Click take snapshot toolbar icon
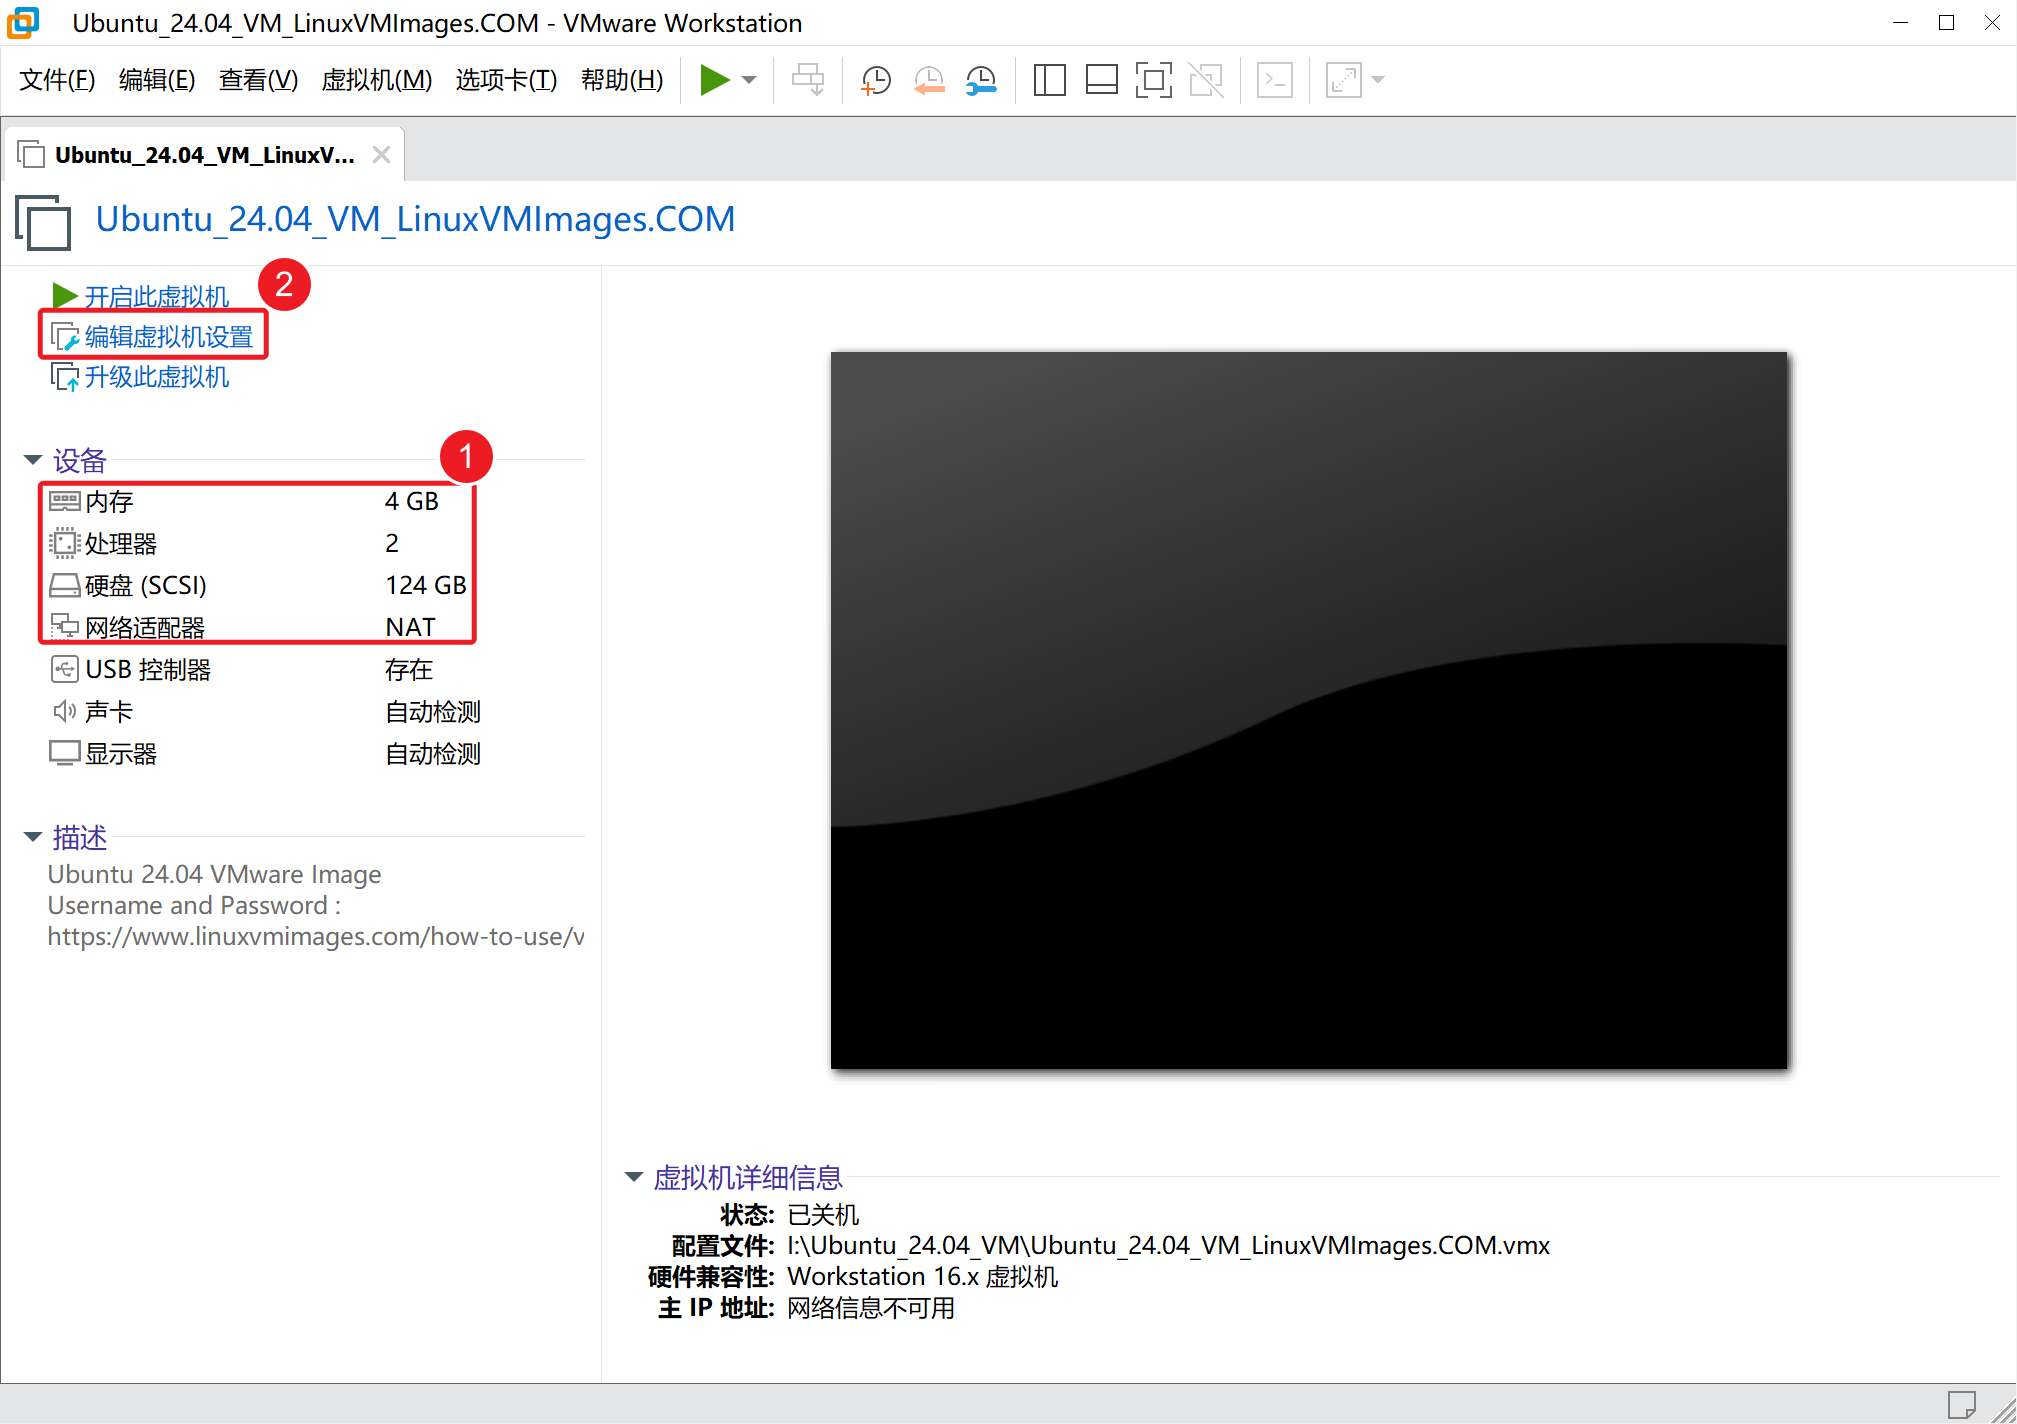 pos(876,80)
